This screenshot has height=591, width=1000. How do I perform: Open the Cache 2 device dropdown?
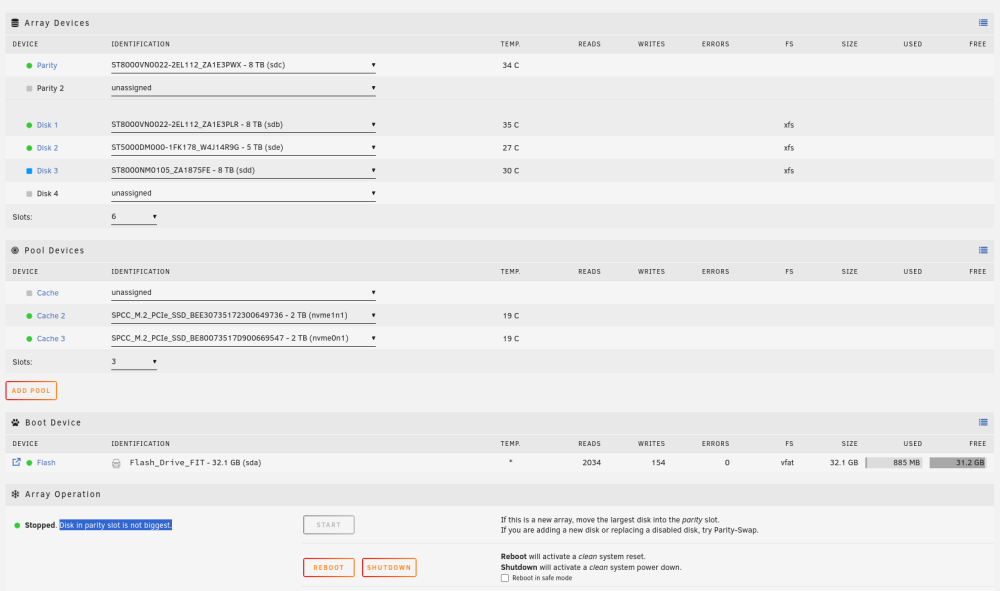243,316
